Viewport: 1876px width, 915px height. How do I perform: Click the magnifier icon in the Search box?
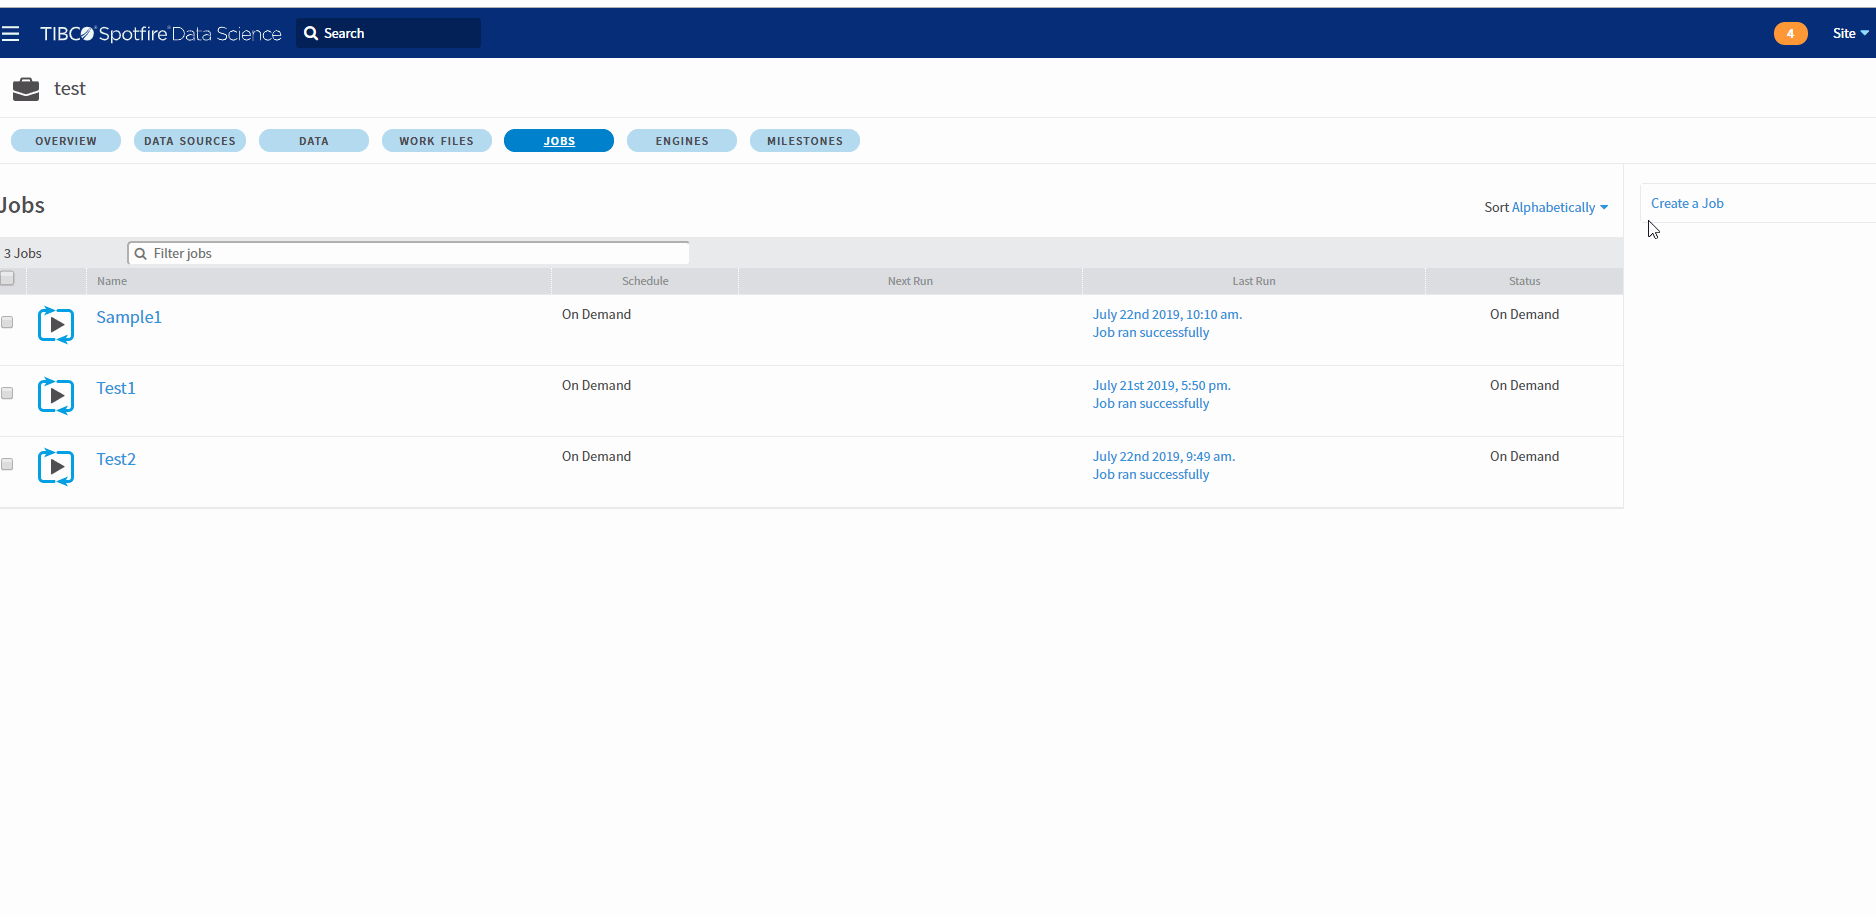click(x=311, y=33)
